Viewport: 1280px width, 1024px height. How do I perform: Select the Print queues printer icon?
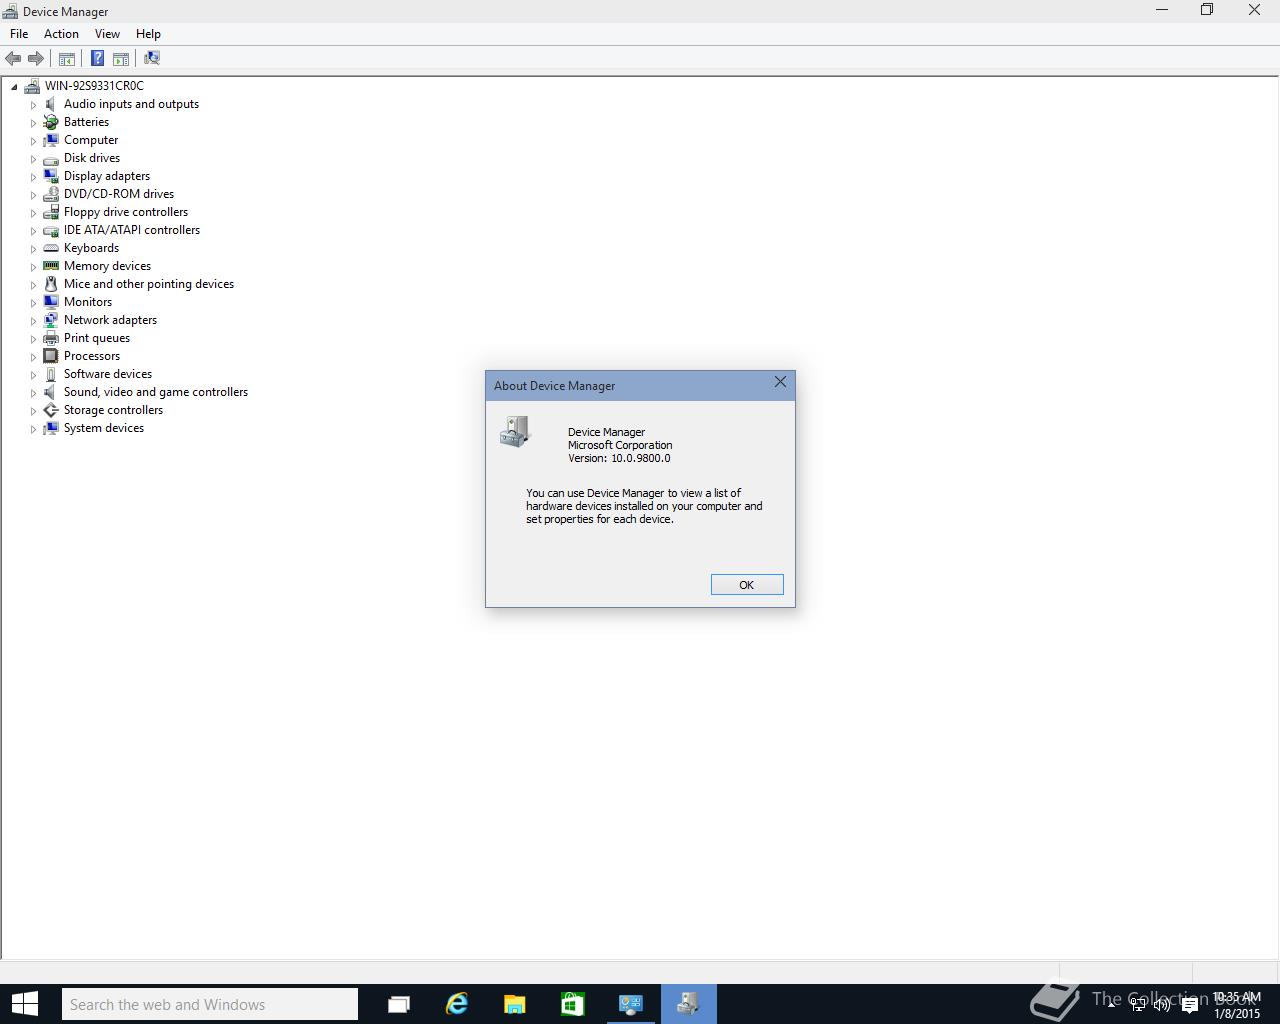coord(51,338)
